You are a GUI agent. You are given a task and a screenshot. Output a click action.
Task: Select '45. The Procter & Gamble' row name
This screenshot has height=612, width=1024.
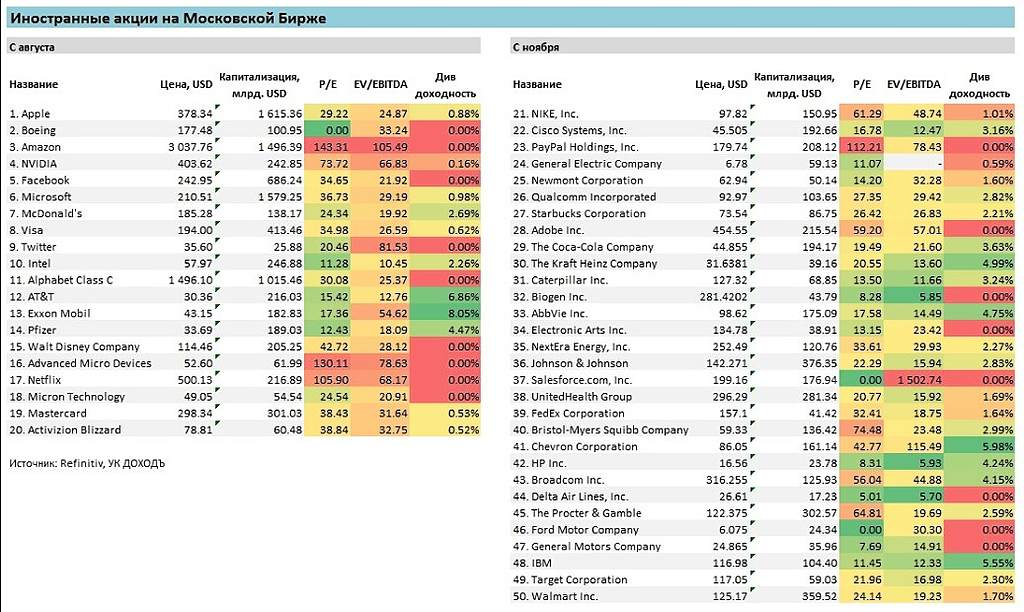pyautogui.click(x=577, y=513)
